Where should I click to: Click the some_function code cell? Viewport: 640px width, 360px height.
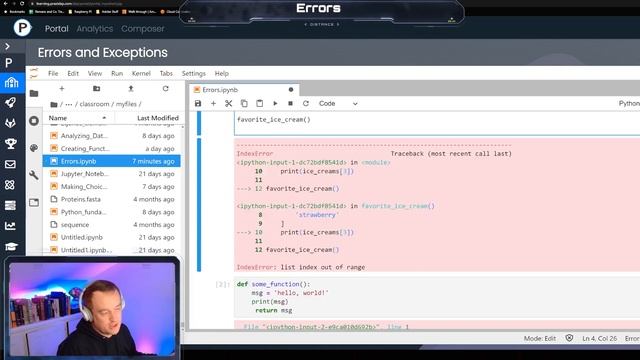tap(437, 297)
